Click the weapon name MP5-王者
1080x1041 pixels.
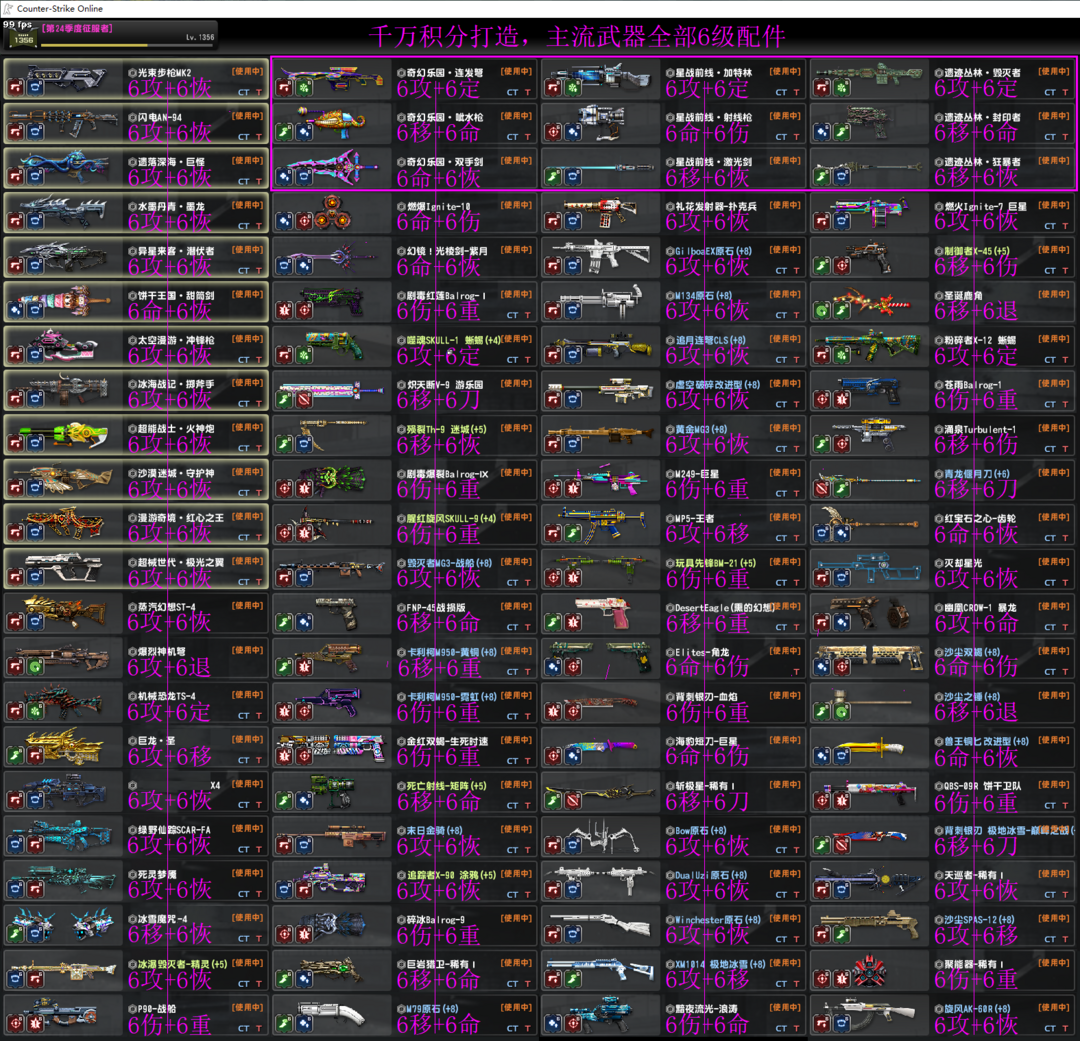pyautogui.click(x=694, y=518)
